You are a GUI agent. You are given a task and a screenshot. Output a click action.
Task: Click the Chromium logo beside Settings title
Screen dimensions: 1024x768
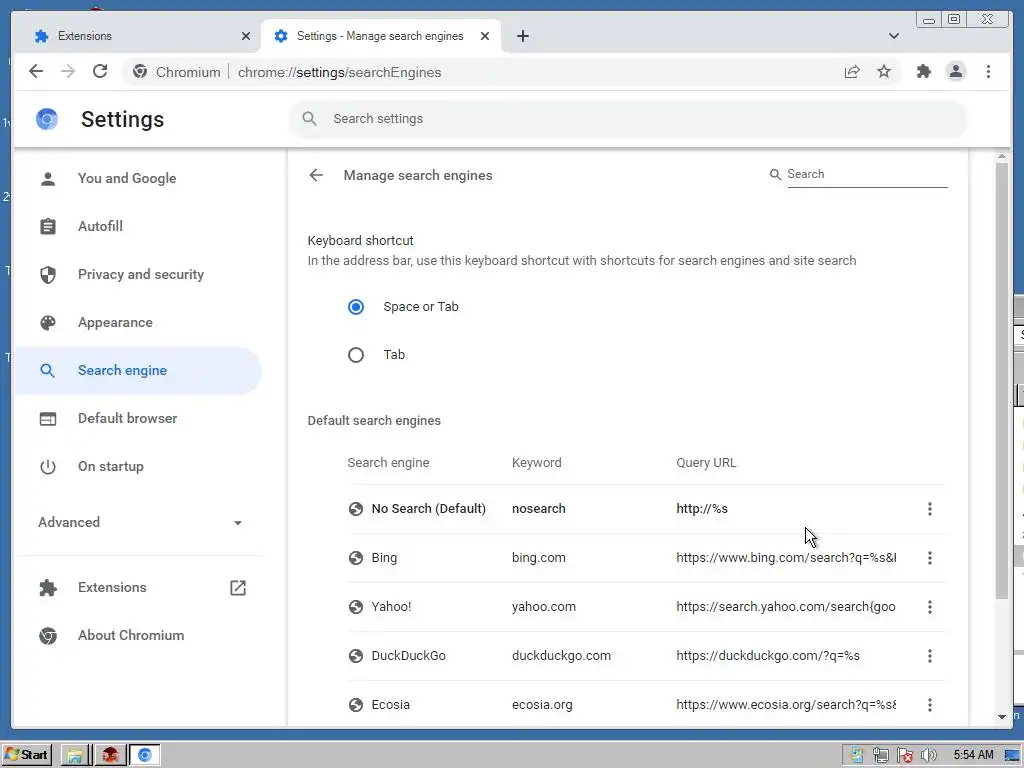(47, 120)
